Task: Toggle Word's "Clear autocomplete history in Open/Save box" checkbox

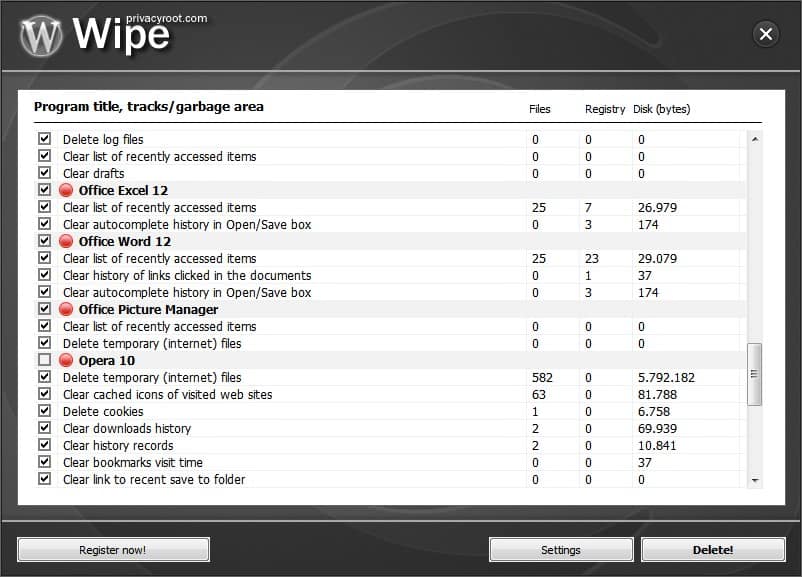Action: 44,292
